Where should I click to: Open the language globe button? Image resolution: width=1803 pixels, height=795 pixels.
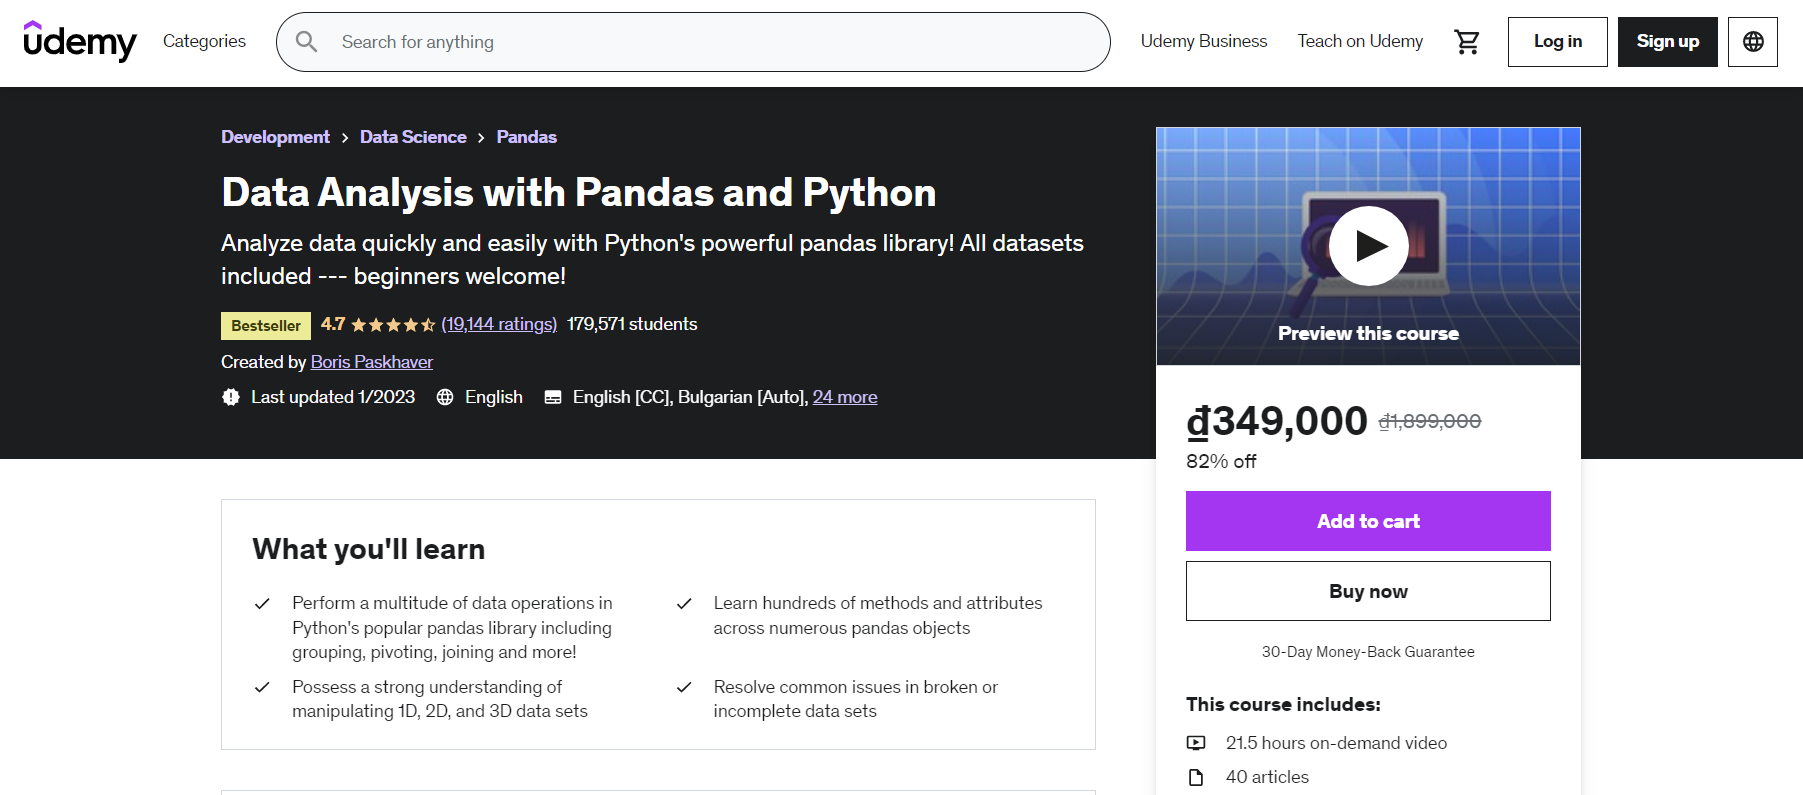[x=1753, y=42]
